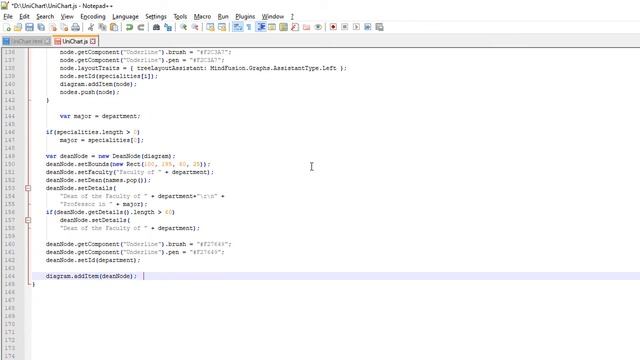Viewport: 640px width, 360px height.
Task: Toggle the Indent Guide toolbar icon
Action: click(260, 27)
